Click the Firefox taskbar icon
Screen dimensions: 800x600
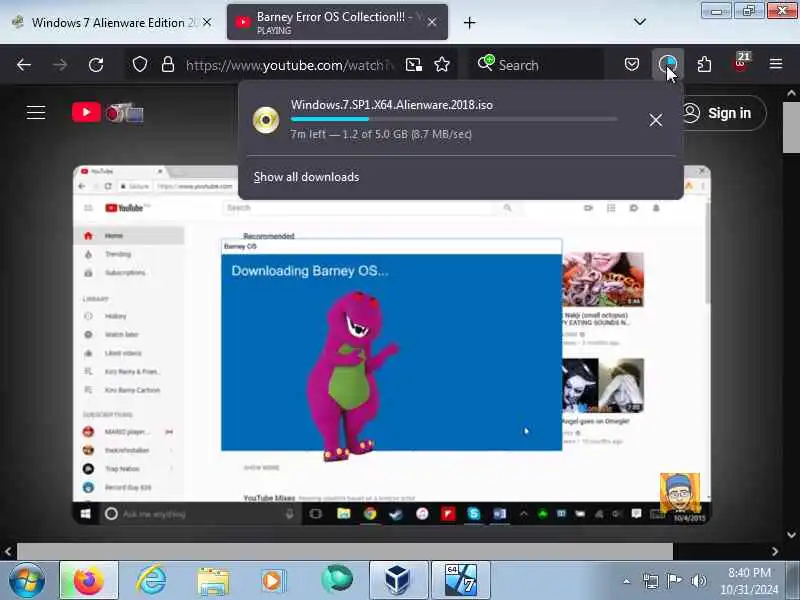89,581
